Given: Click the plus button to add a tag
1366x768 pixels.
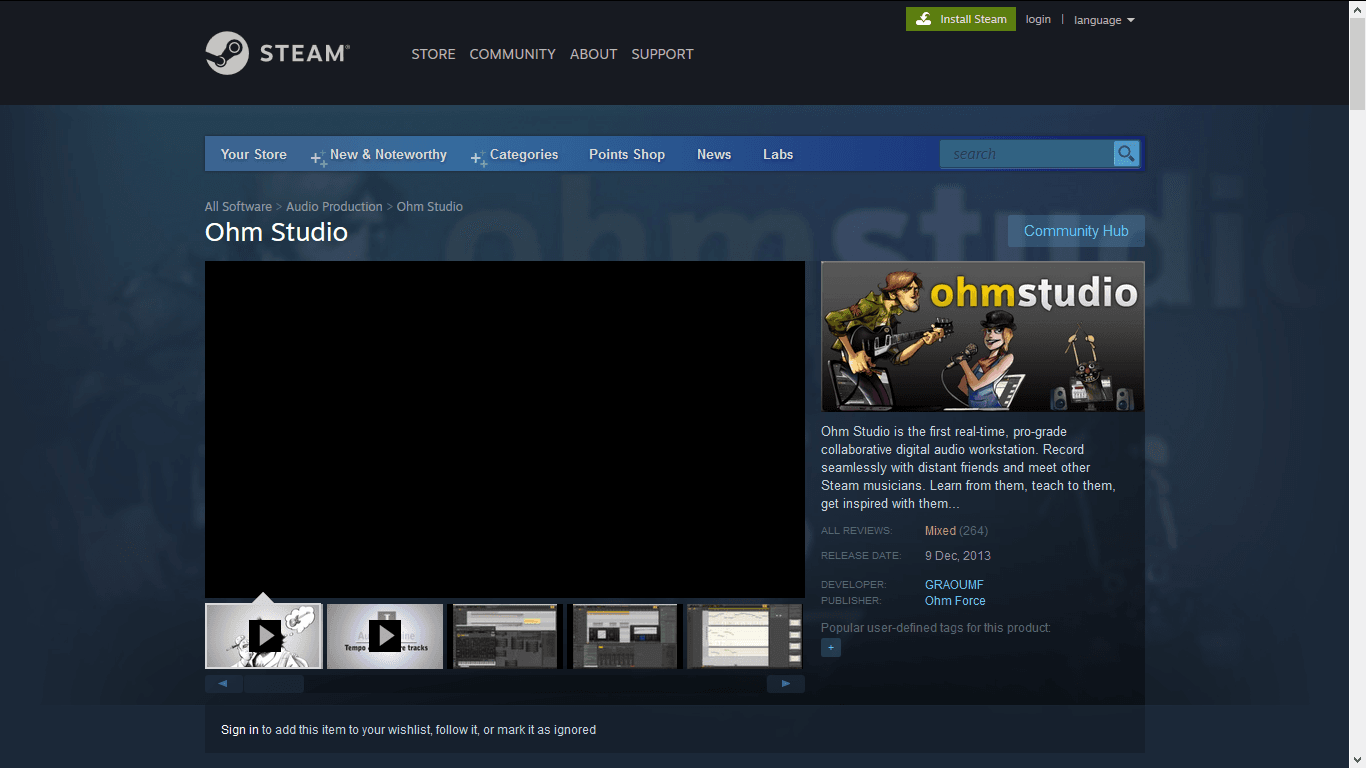Looking at the screenshot, I should (x=831, y=648).
